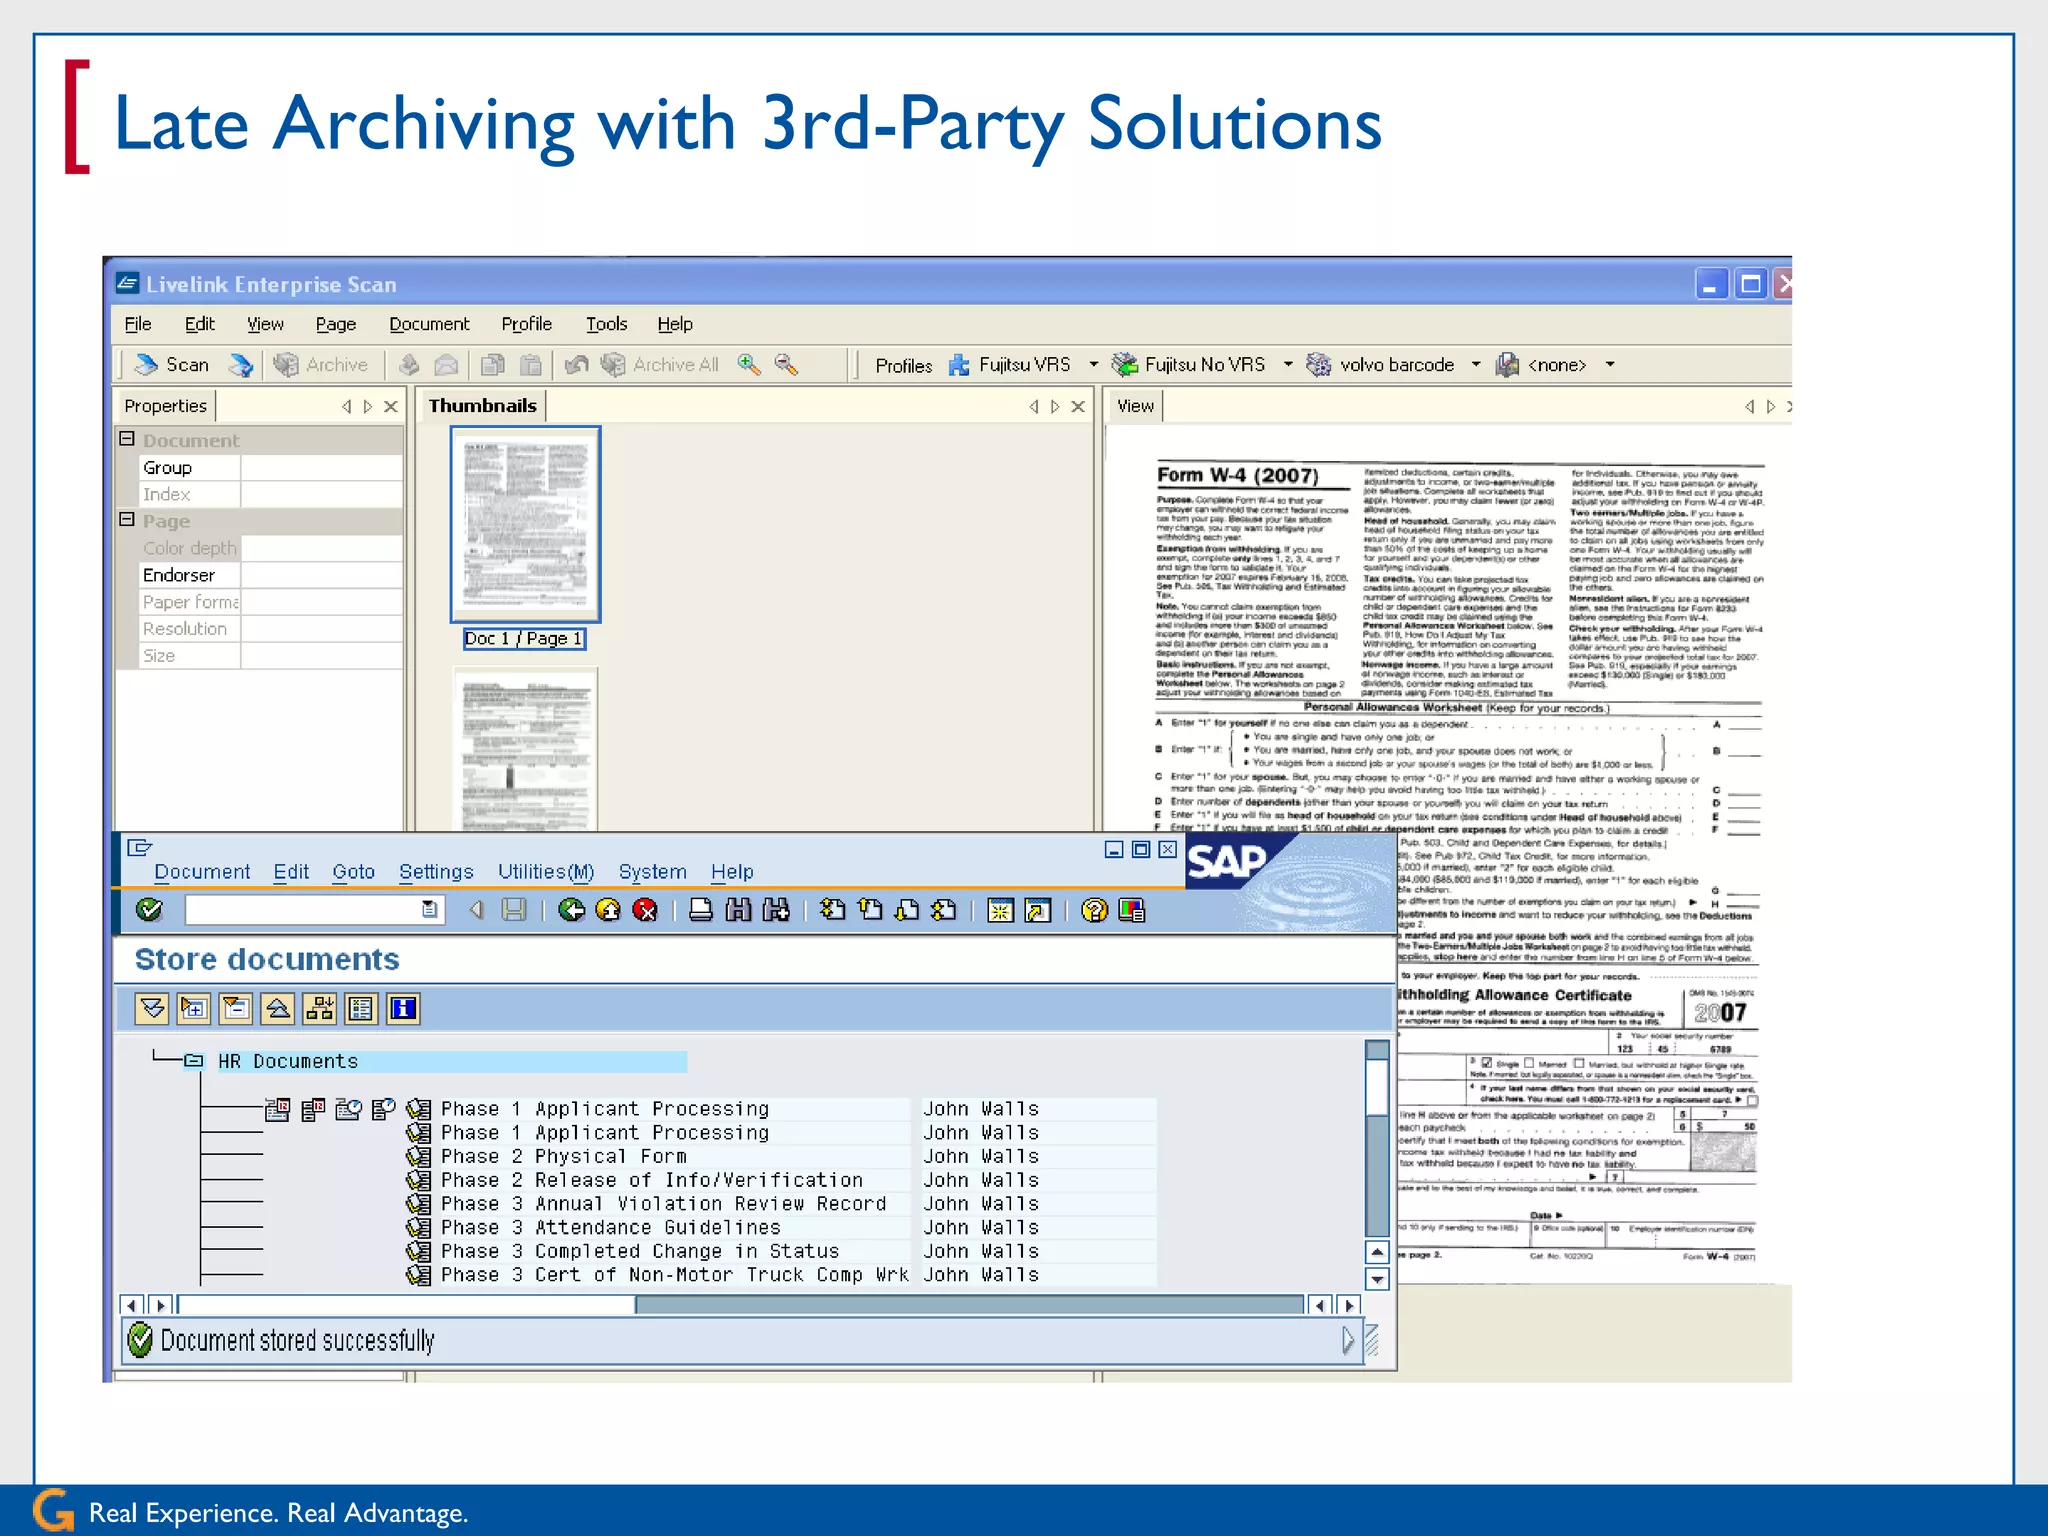This screenshot has height=1536, width=2048.
Task: Click the SAP red Cancel icon
Action: pos(646,910)
